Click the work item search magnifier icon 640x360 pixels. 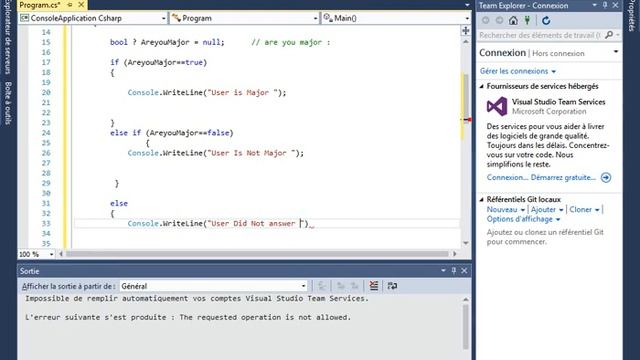coord(609,35)
